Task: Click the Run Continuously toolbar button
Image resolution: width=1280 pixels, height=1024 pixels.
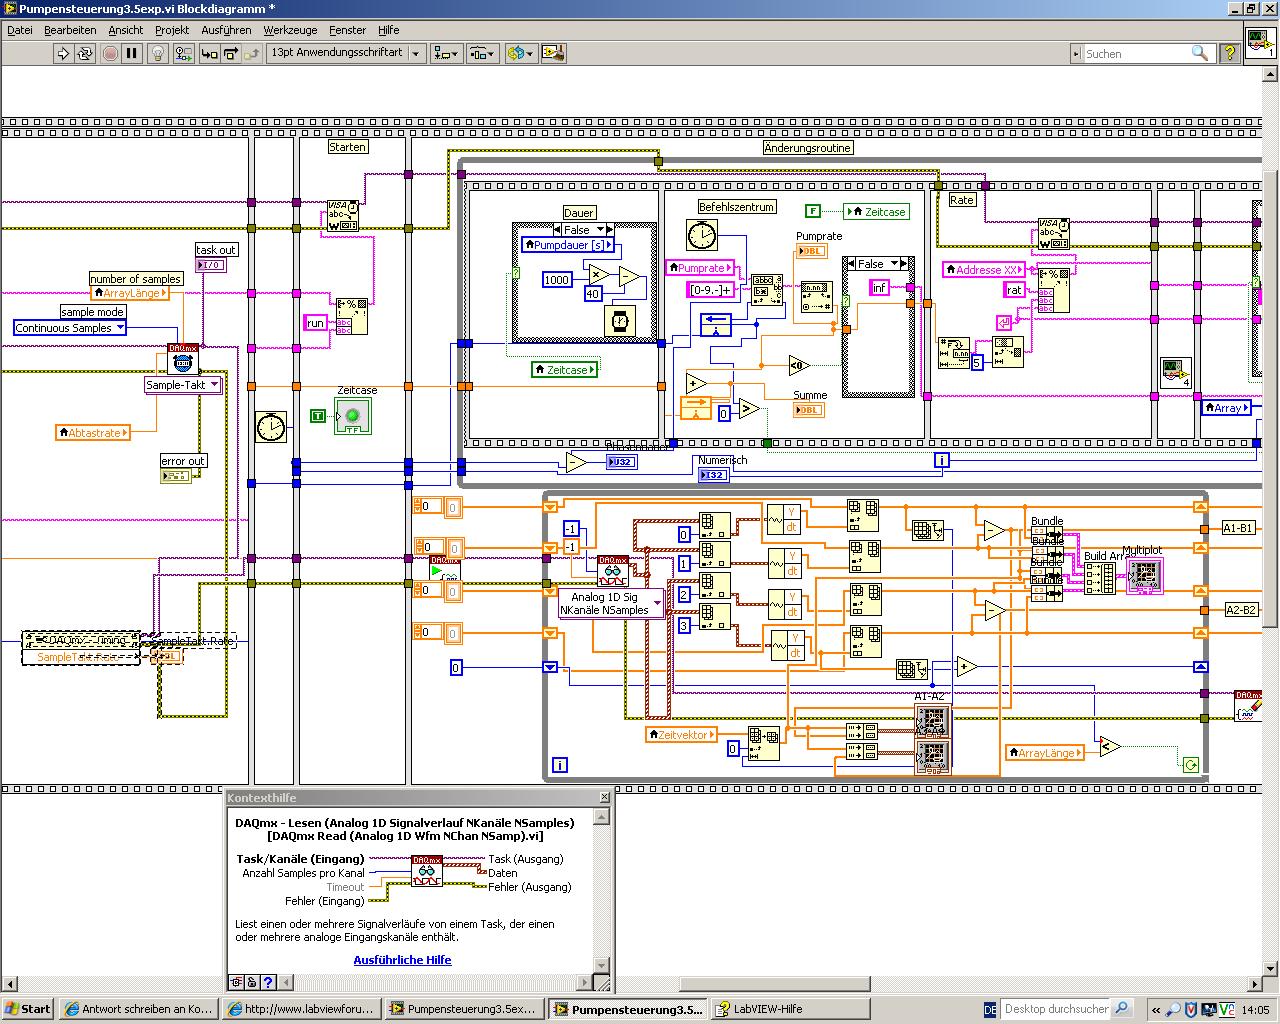Action: click(85, 54)
